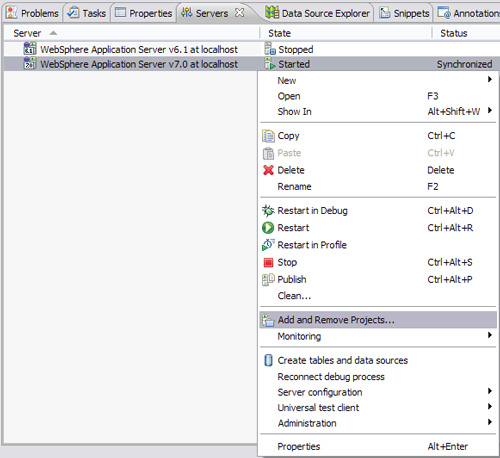Screen dimensions: 500x458
Task: Sort by the Server column header
Action: coord(132,33)
